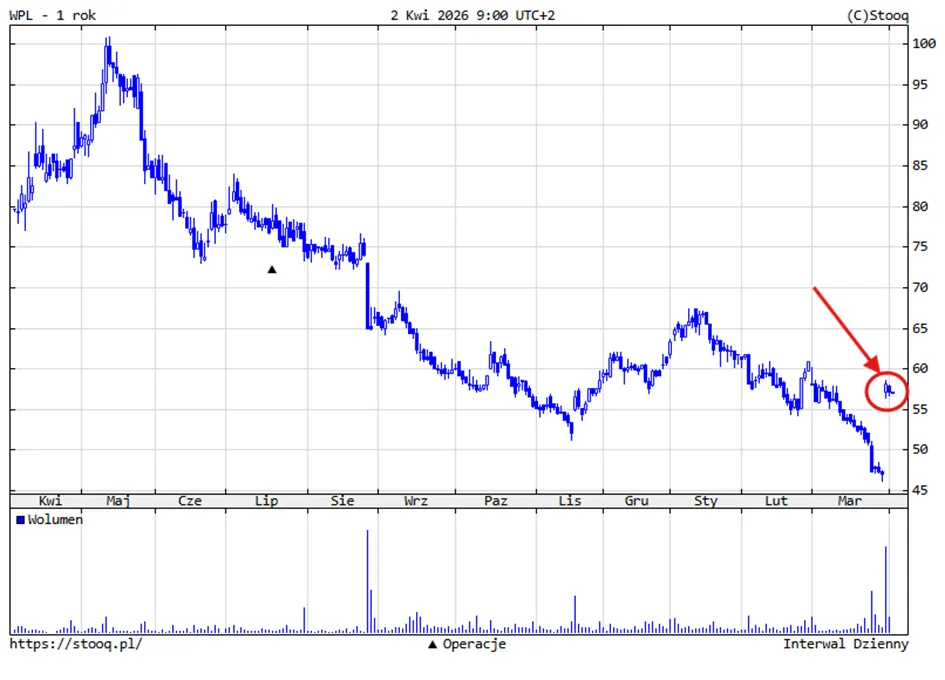Click the price axis value 95
The image size is (945, 680).
(920, 84)
